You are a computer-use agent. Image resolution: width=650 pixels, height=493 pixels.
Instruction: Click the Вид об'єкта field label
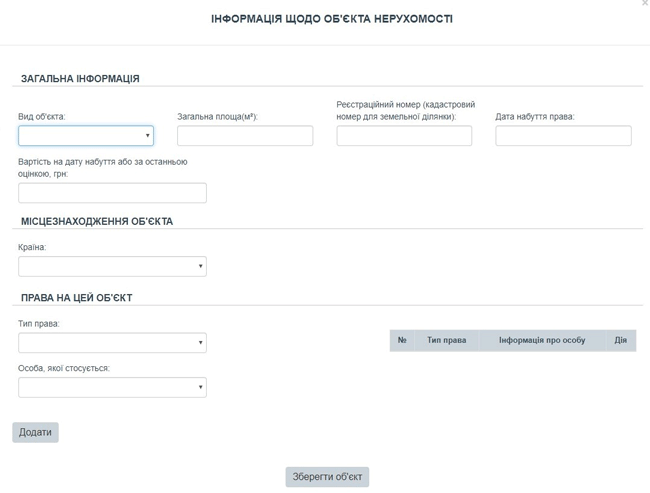[42, 117]
